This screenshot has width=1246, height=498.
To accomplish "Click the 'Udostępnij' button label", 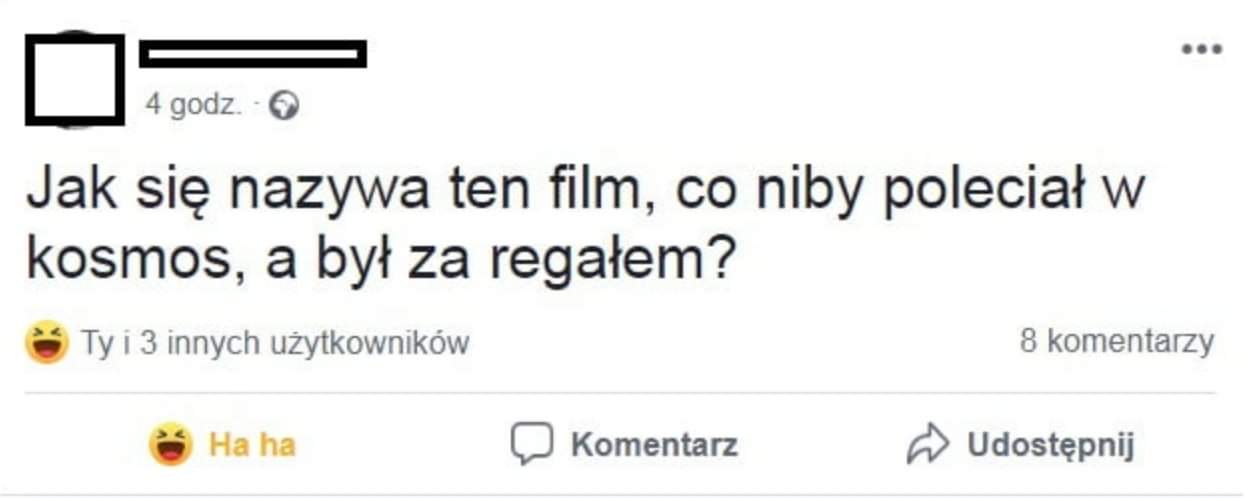I will click(1051, 445).
